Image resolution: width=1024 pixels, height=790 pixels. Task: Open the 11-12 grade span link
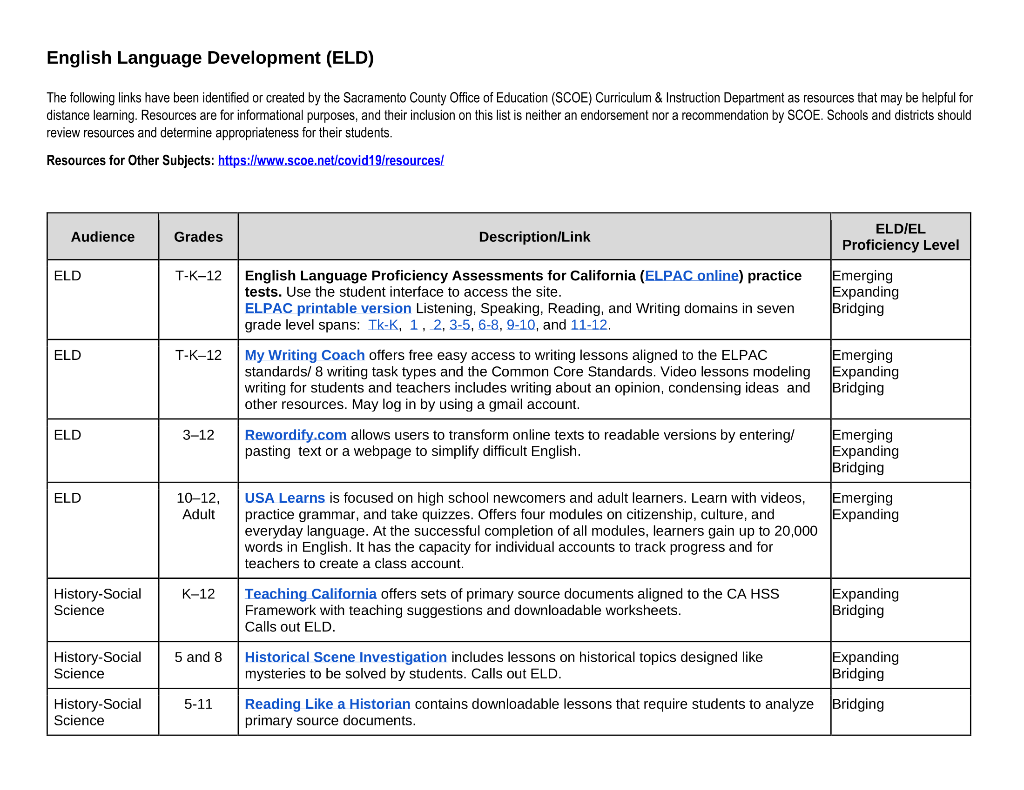(x=589, y=324)
